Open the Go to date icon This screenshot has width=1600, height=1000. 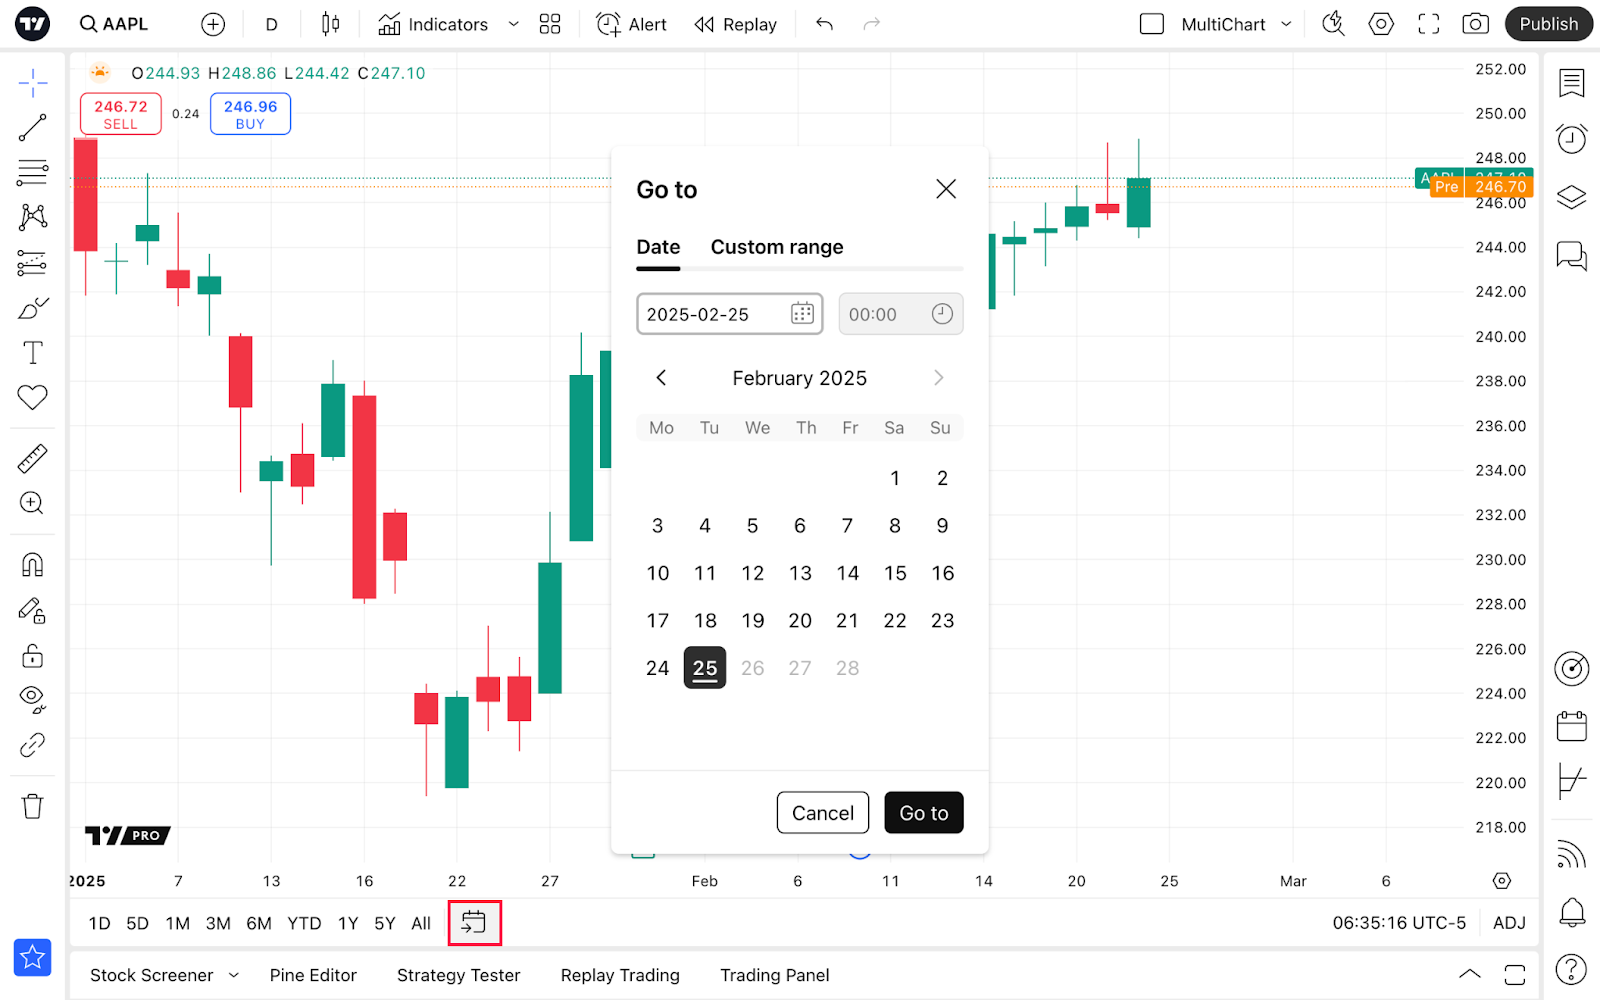[474, 922]
